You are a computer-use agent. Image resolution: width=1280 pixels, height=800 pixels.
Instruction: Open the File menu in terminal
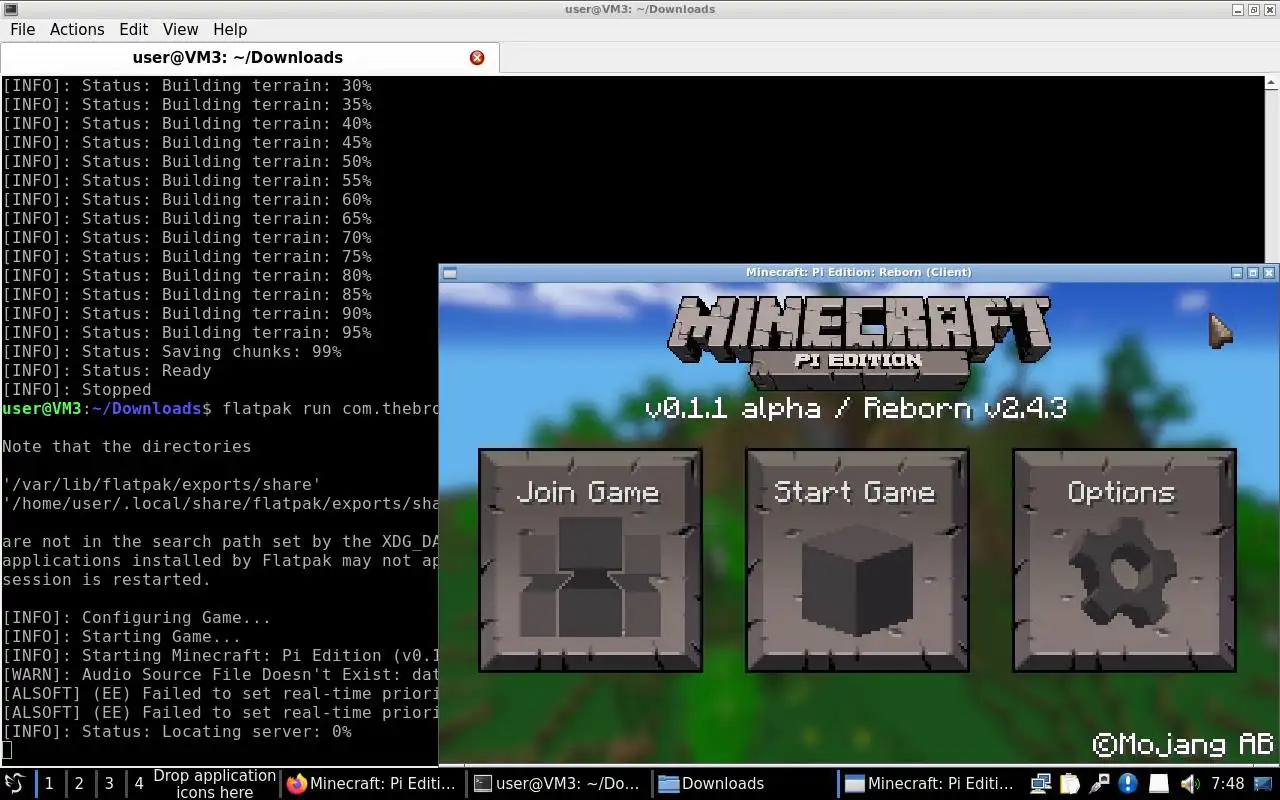(22, 29)
